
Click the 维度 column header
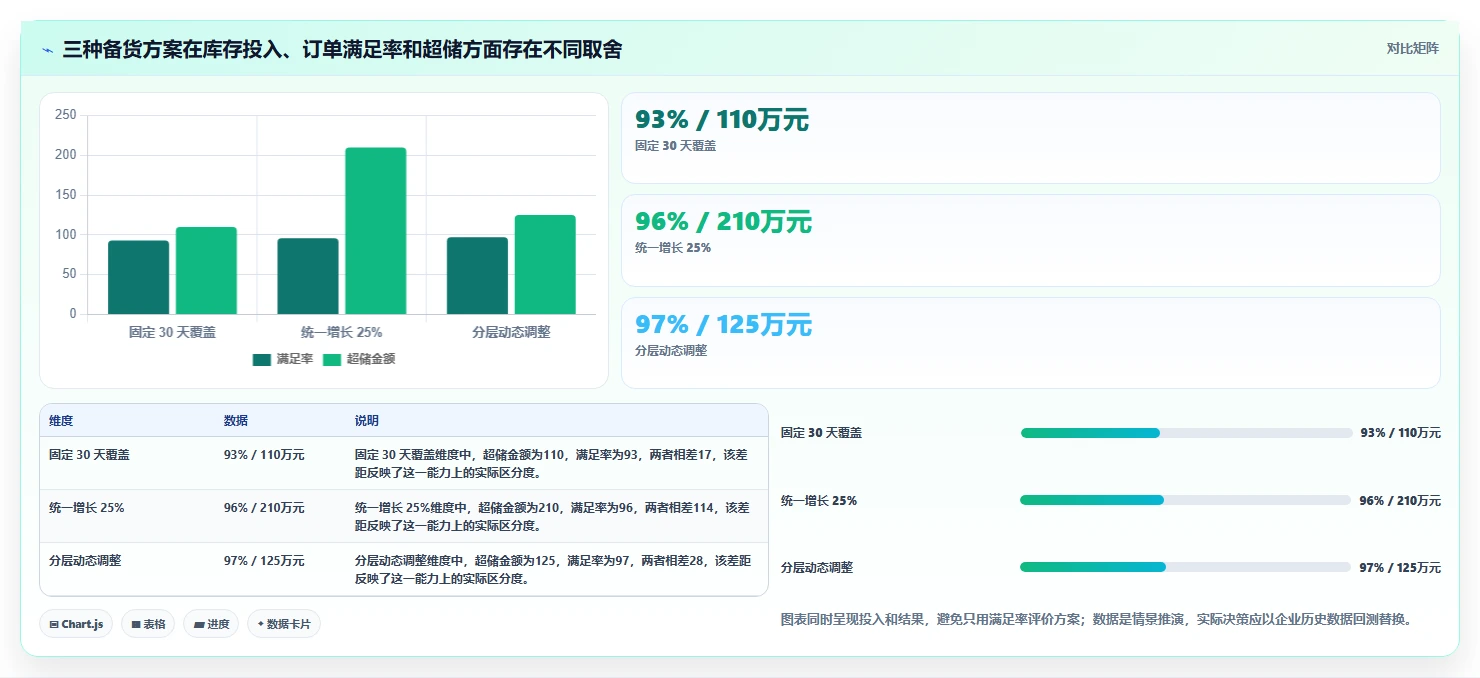click(61, 421)
